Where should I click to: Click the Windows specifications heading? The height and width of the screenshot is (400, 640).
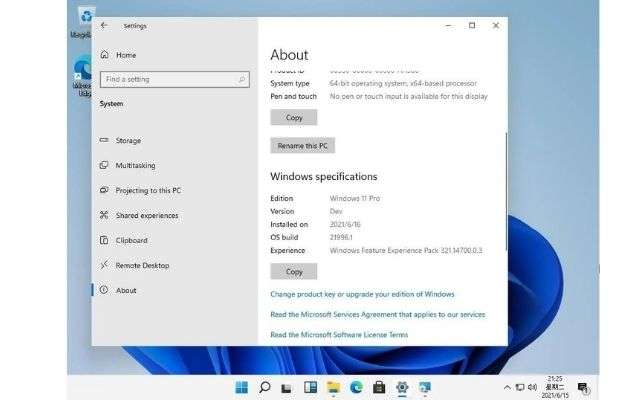pos(324,177)
